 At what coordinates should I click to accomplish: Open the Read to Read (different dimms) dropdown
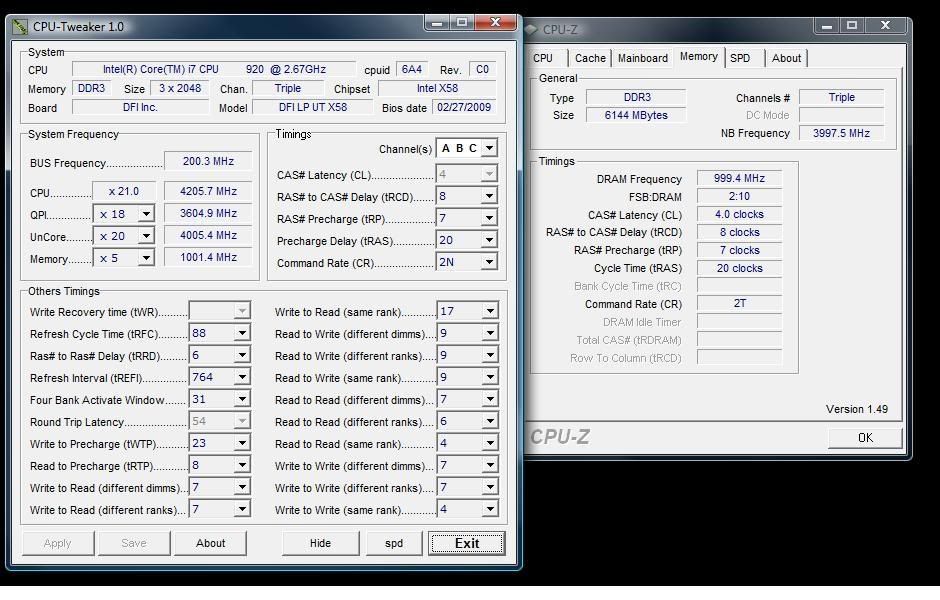click(x=490, y=399)
